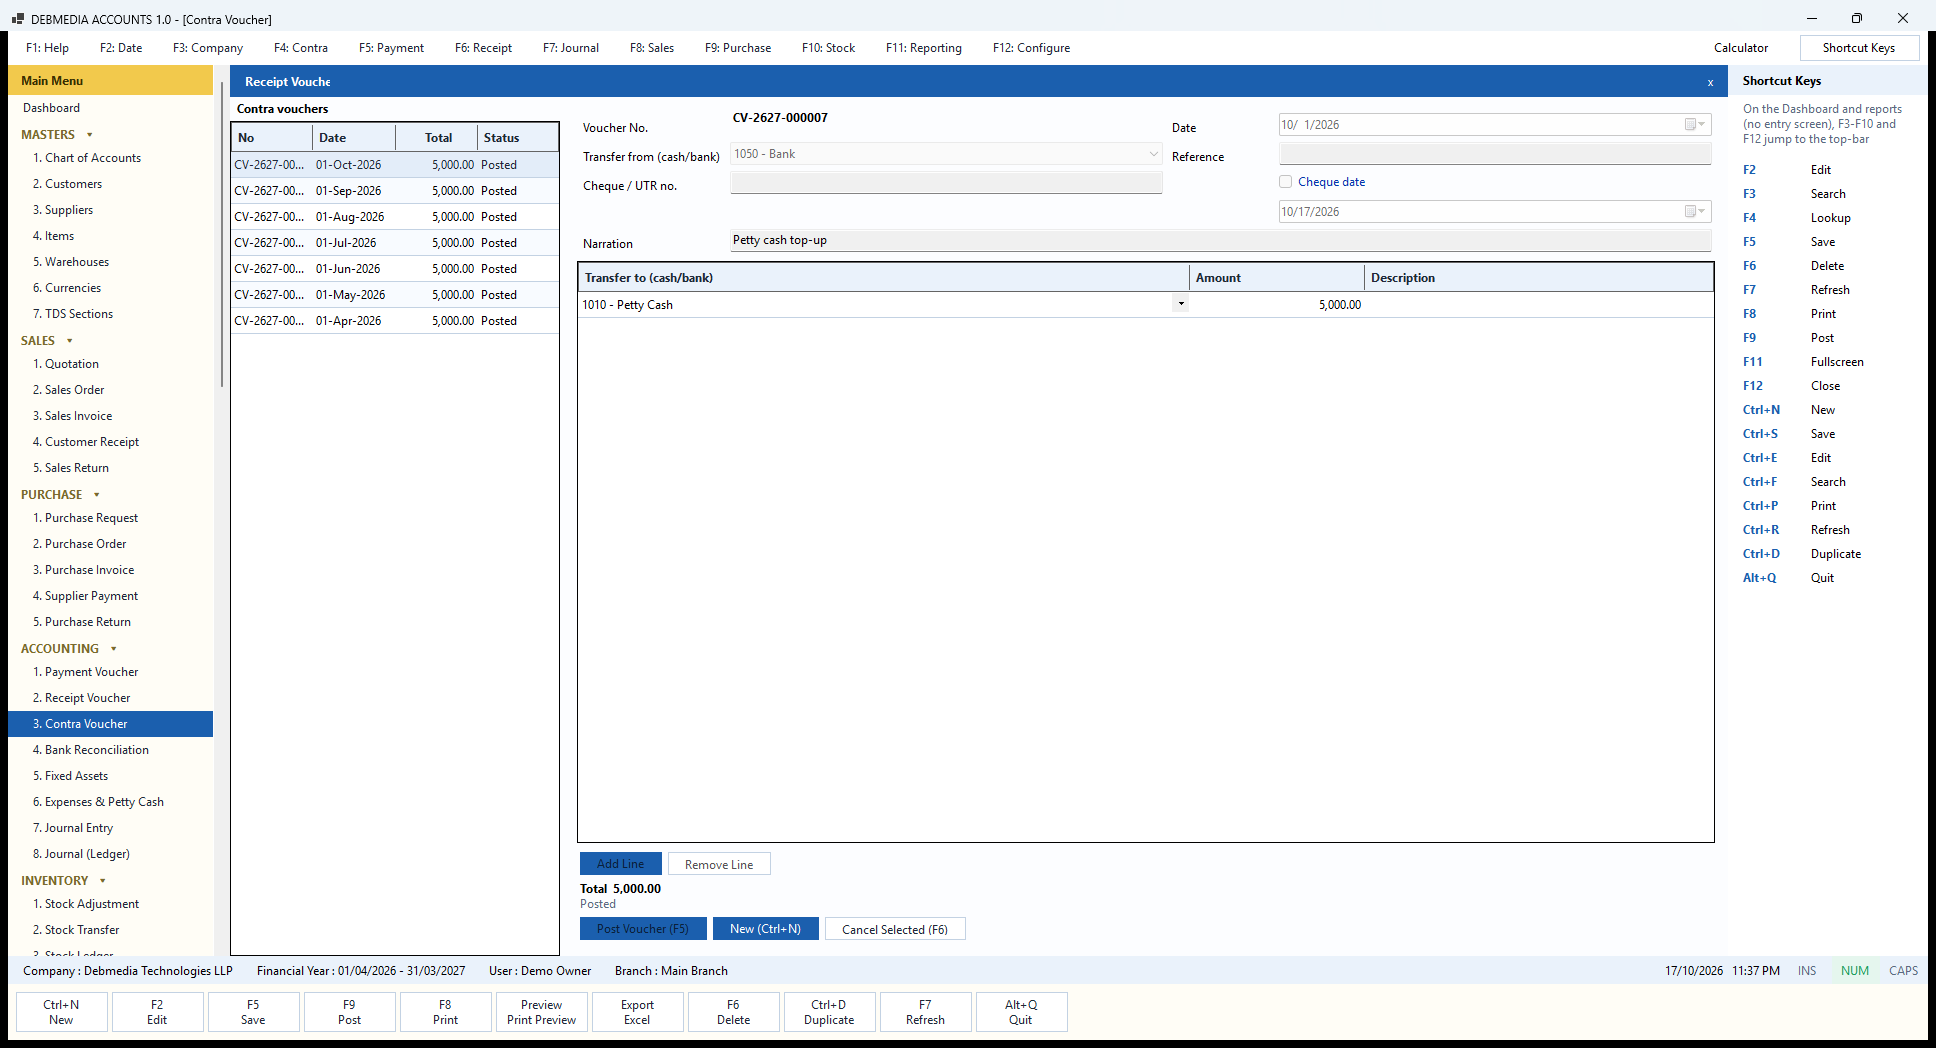Sort voucher list by Total column header
Image resolution: width=1936 pixels, height=1048 pixels.
(x=438, y=138)
